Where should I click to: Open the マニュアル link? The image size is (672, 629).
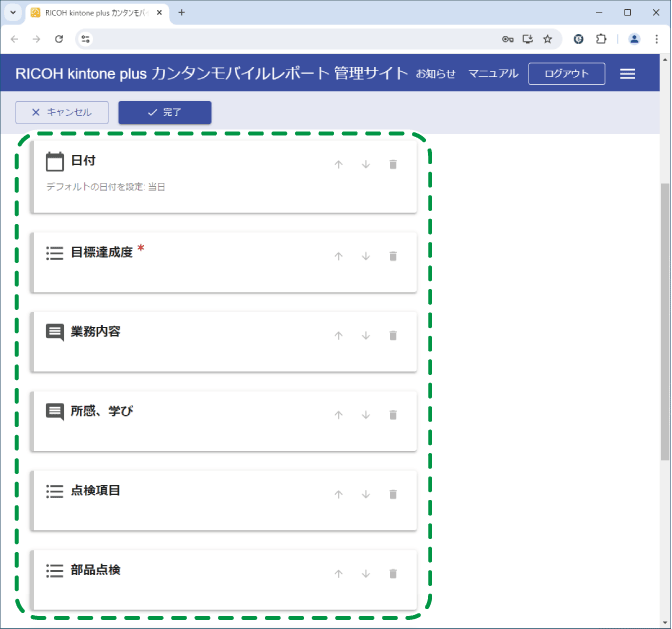tap(493, 74)
